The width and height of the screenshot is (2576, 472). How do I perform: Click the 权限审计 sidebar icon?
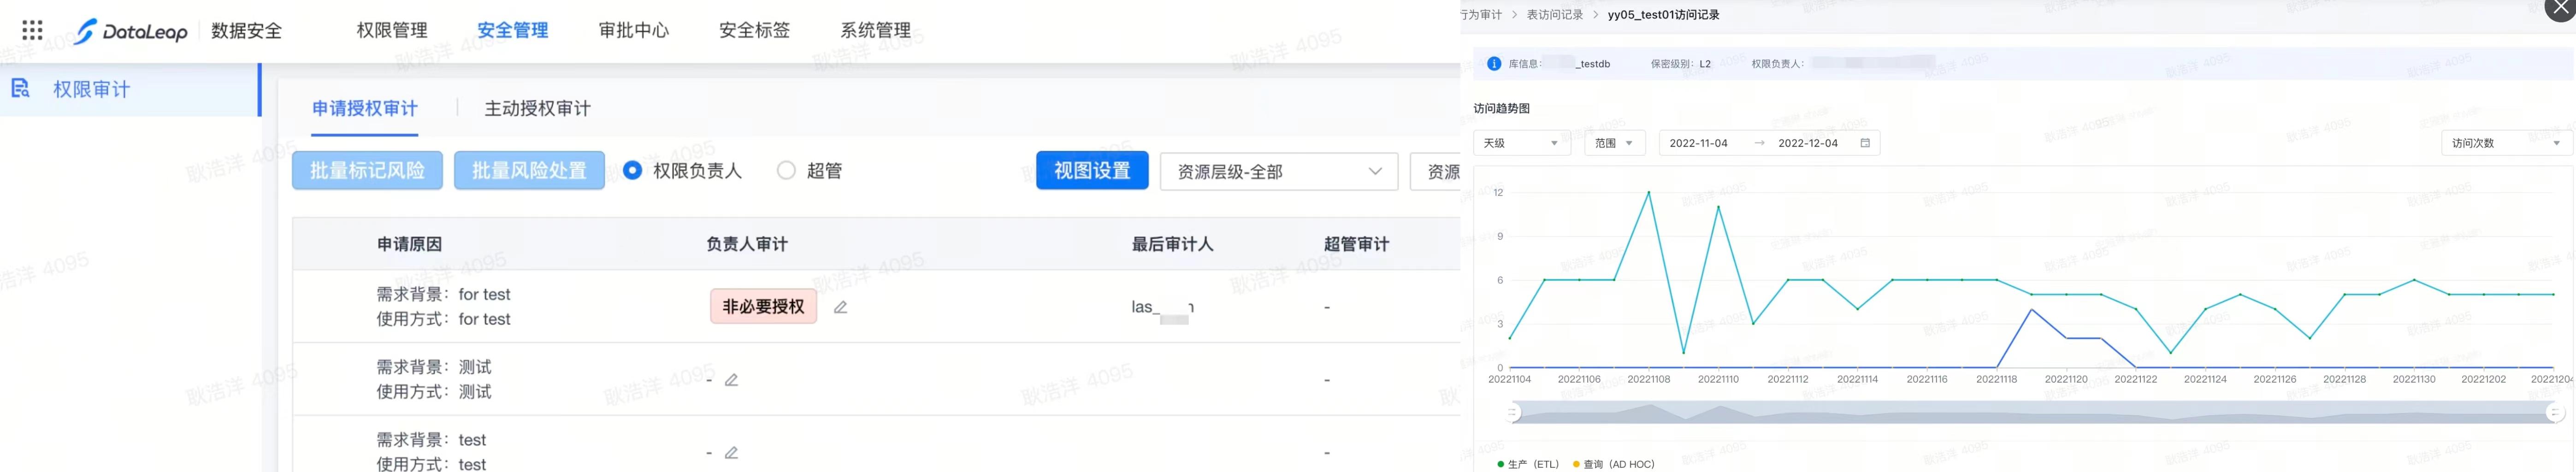pyautogui.click(x=20, y=89)
